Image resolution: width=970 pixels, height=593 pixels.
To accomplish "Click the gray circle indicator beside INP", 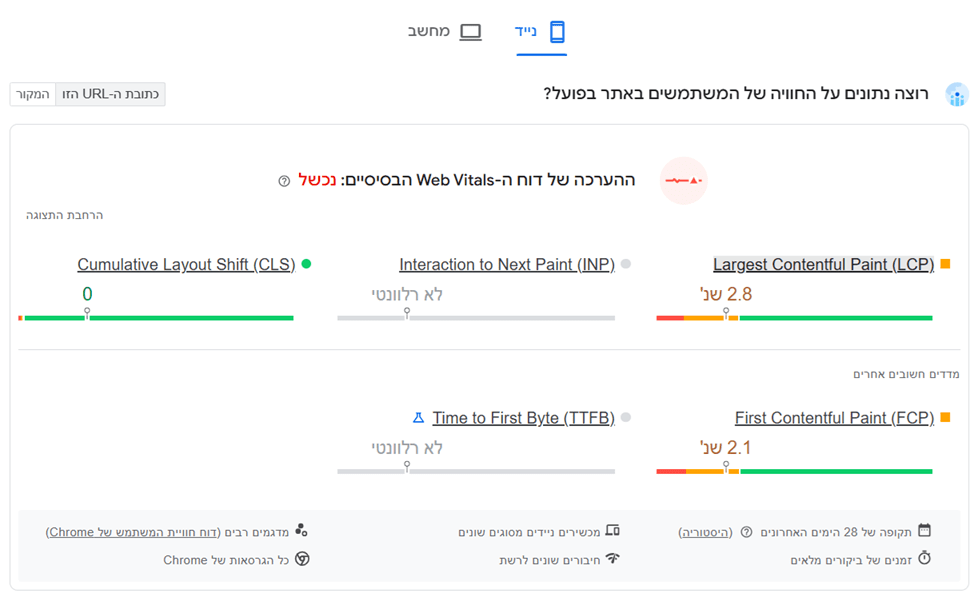I will click(625, 264).
